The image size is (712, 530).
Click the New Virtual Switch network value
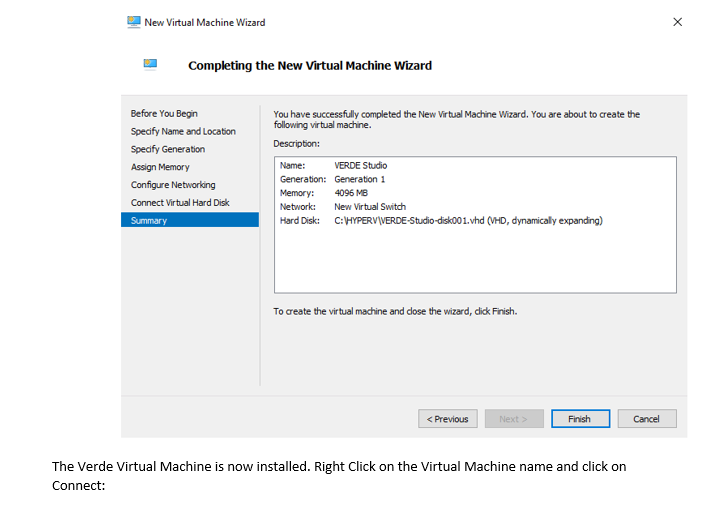pos(370,207)
